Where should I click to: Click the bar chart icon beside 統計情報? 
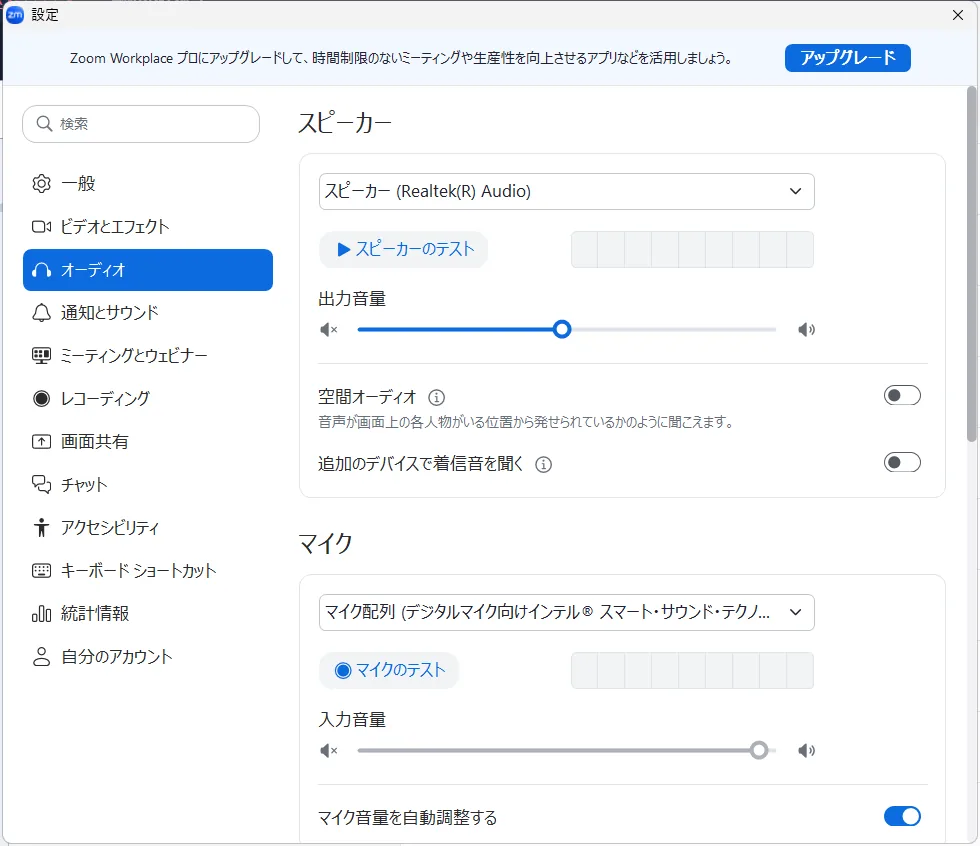pyautogui.click(x=41, y=614)
